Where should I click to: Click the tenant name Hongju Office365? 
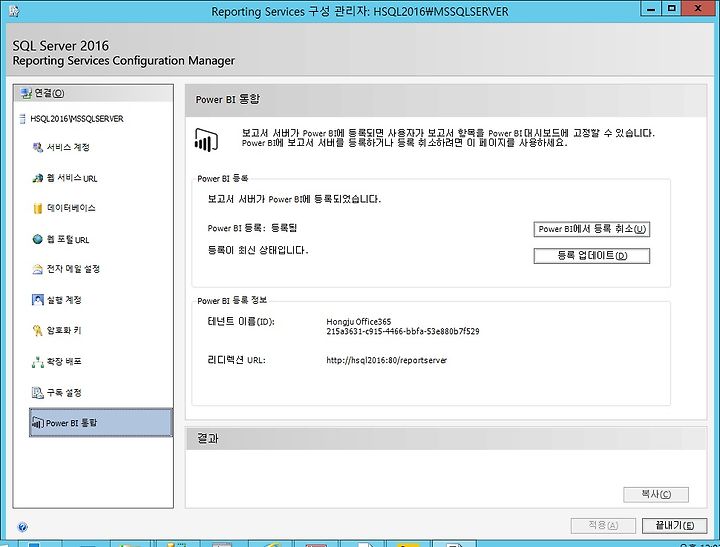[359, 321]
